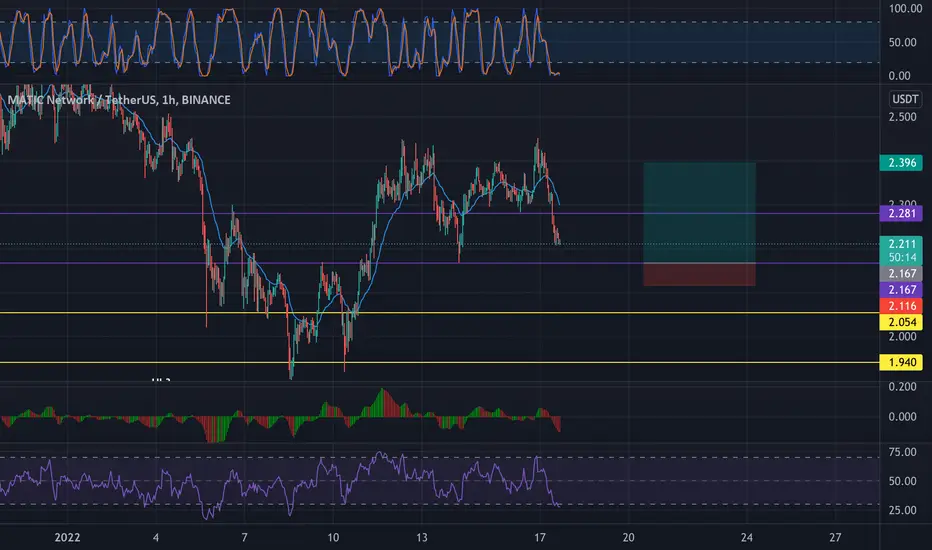This screenshot has width=932, height=550.
Task: Select the red stop-loss zone of position
Action: (x=700, y=274)
